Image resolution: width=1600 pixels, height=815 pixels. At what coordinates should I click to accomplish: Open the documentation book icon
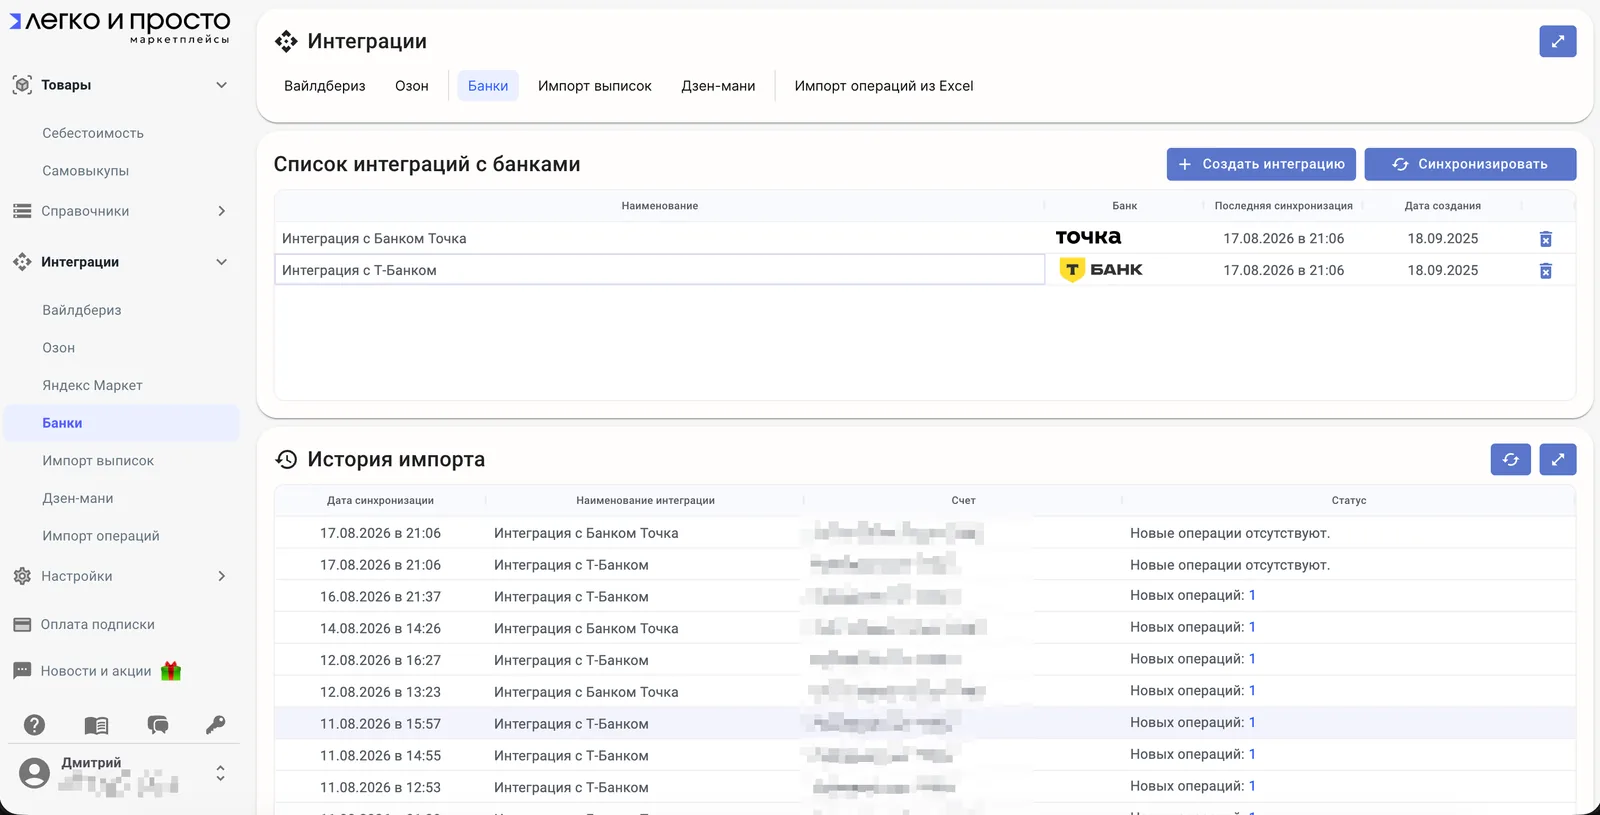tap(96, 725)
